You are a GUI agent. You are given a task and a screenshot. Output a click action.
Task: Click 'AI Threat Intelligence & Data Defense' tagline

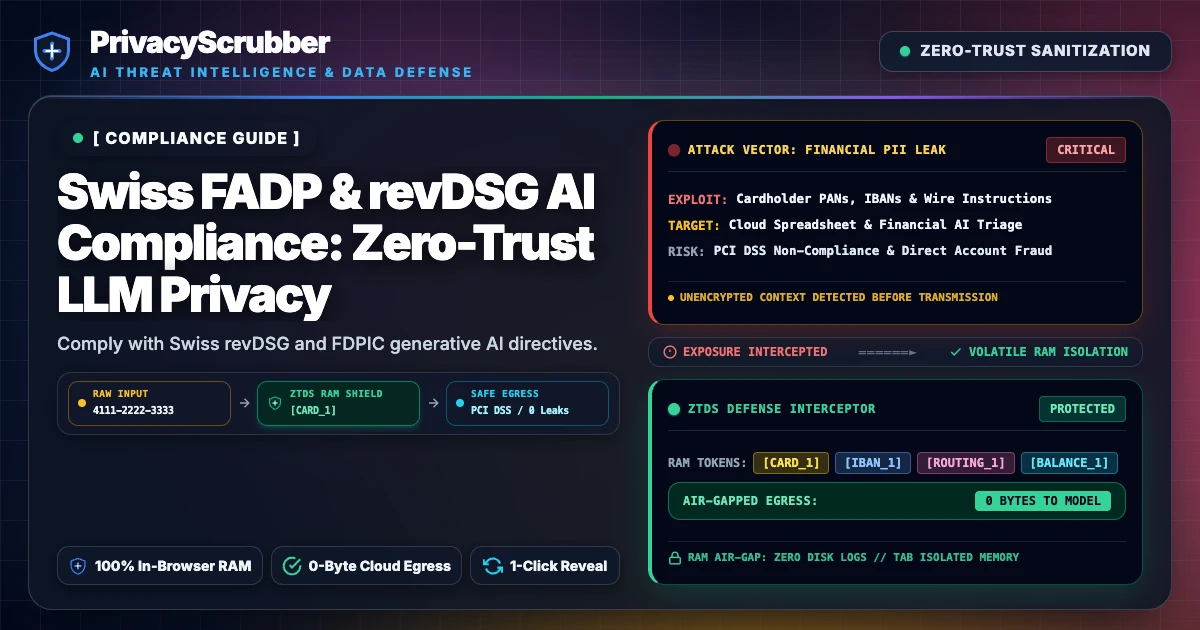[x=281, y=72]
